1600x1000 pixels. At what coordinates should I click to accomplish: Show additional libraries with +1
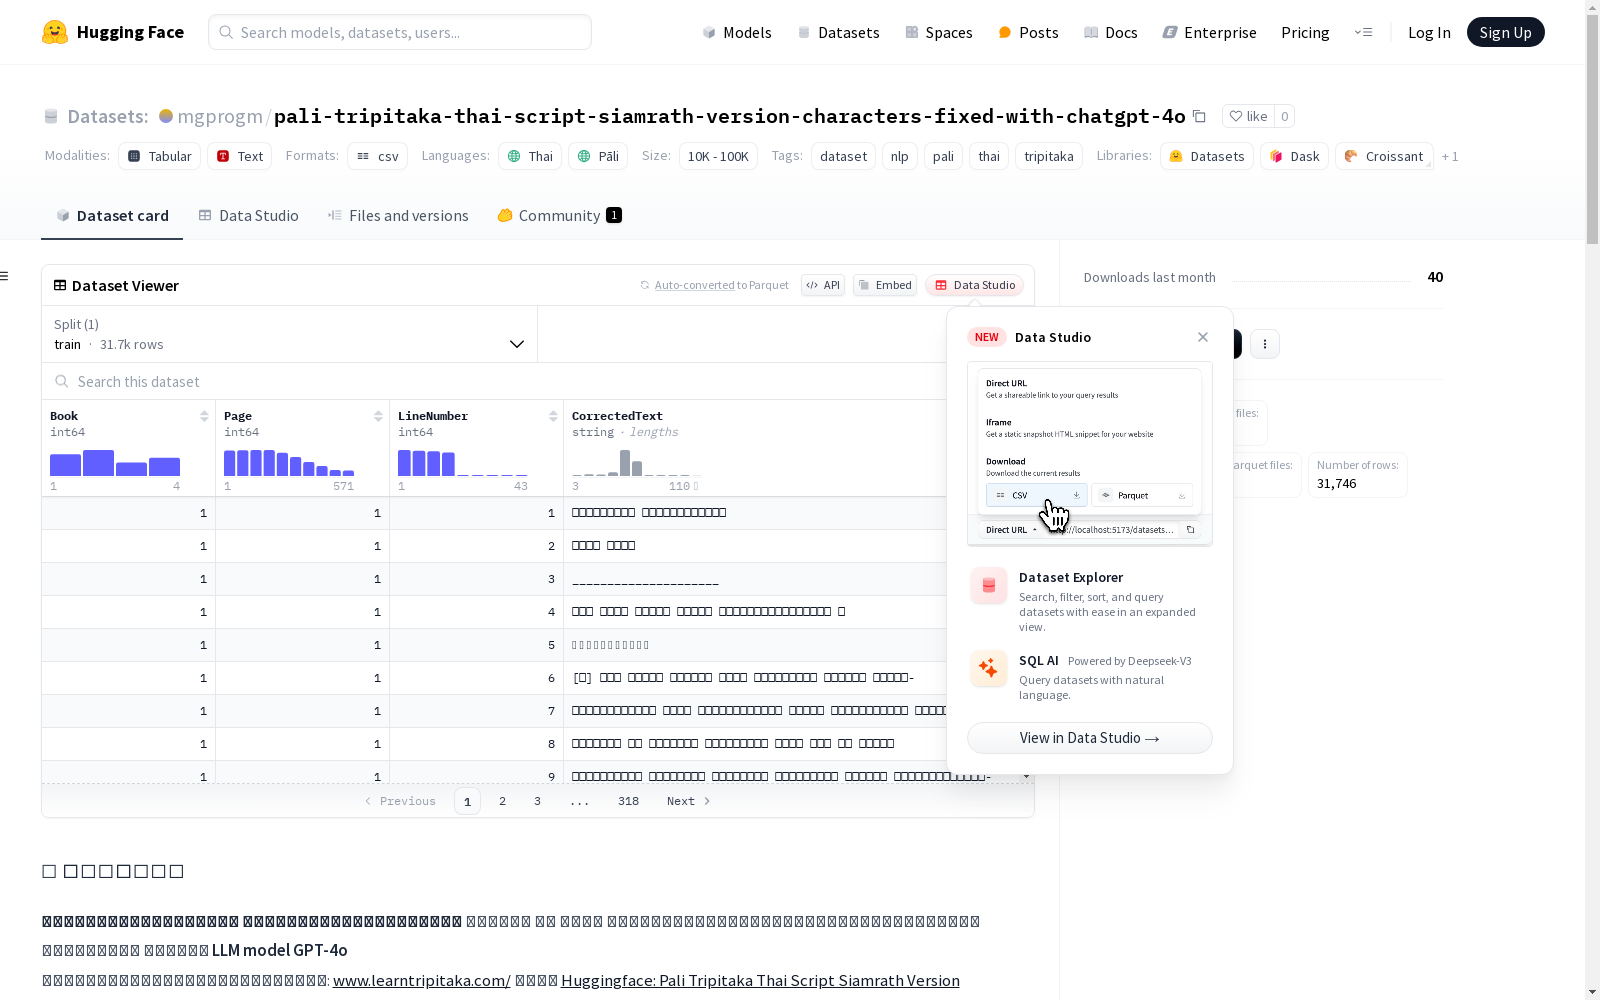(x=1450, y=156)
